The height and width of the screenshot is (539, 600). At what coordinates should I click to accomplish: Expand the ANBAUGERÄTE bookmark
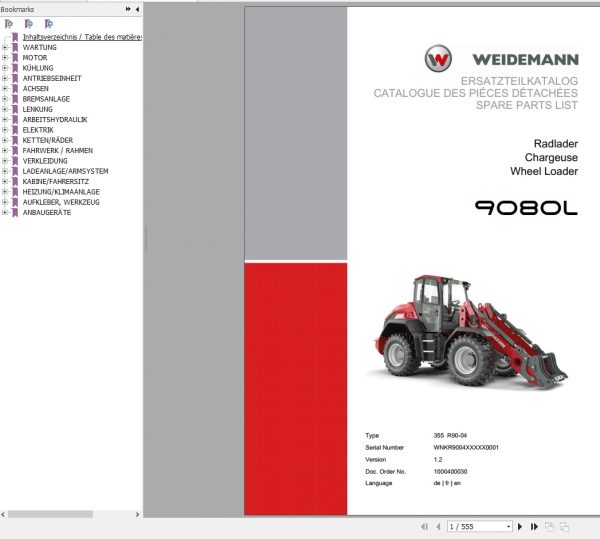(x=5, y=213)
